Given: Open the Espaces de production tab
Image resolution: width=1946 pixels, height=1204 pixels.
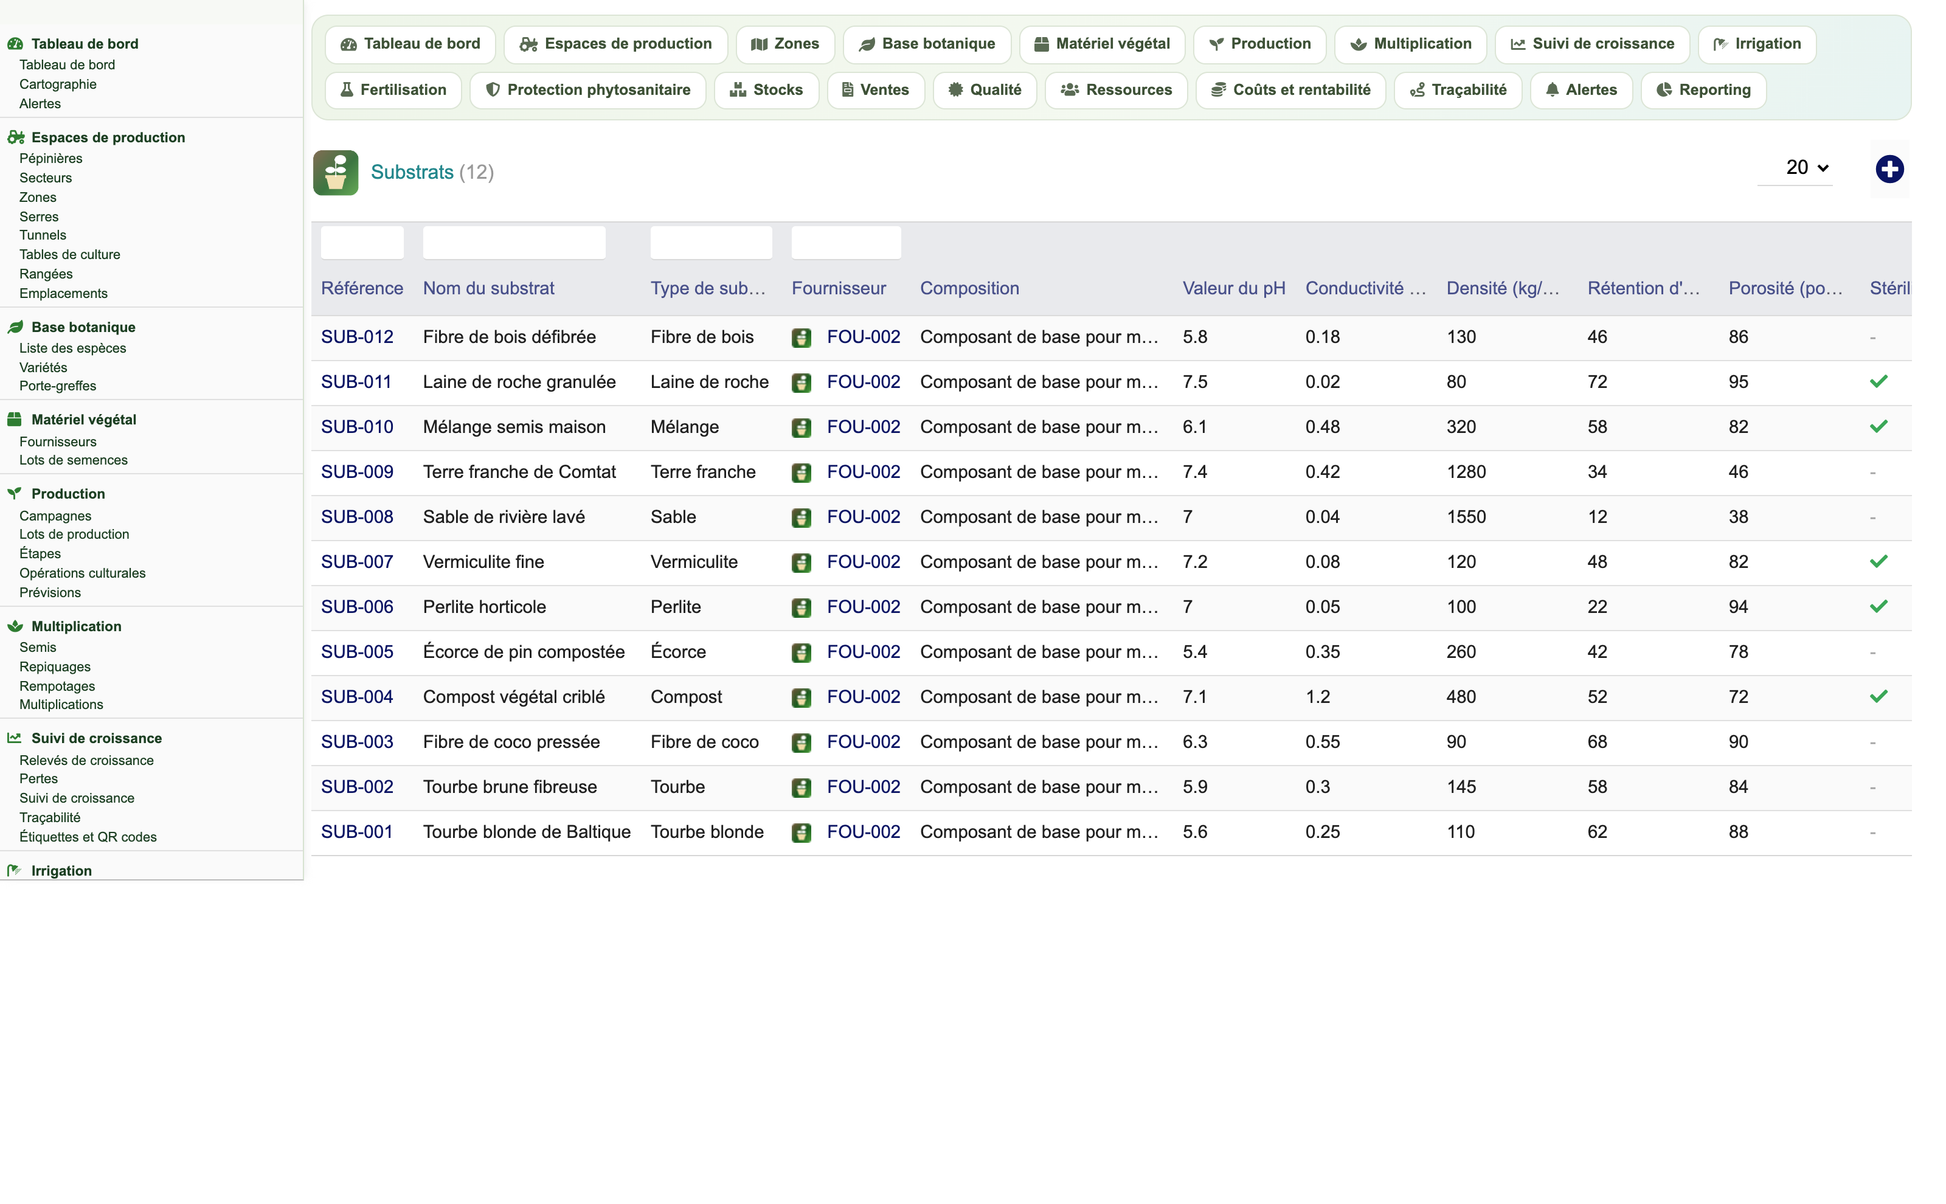Looking at the screenshot, I should point(616,44).
